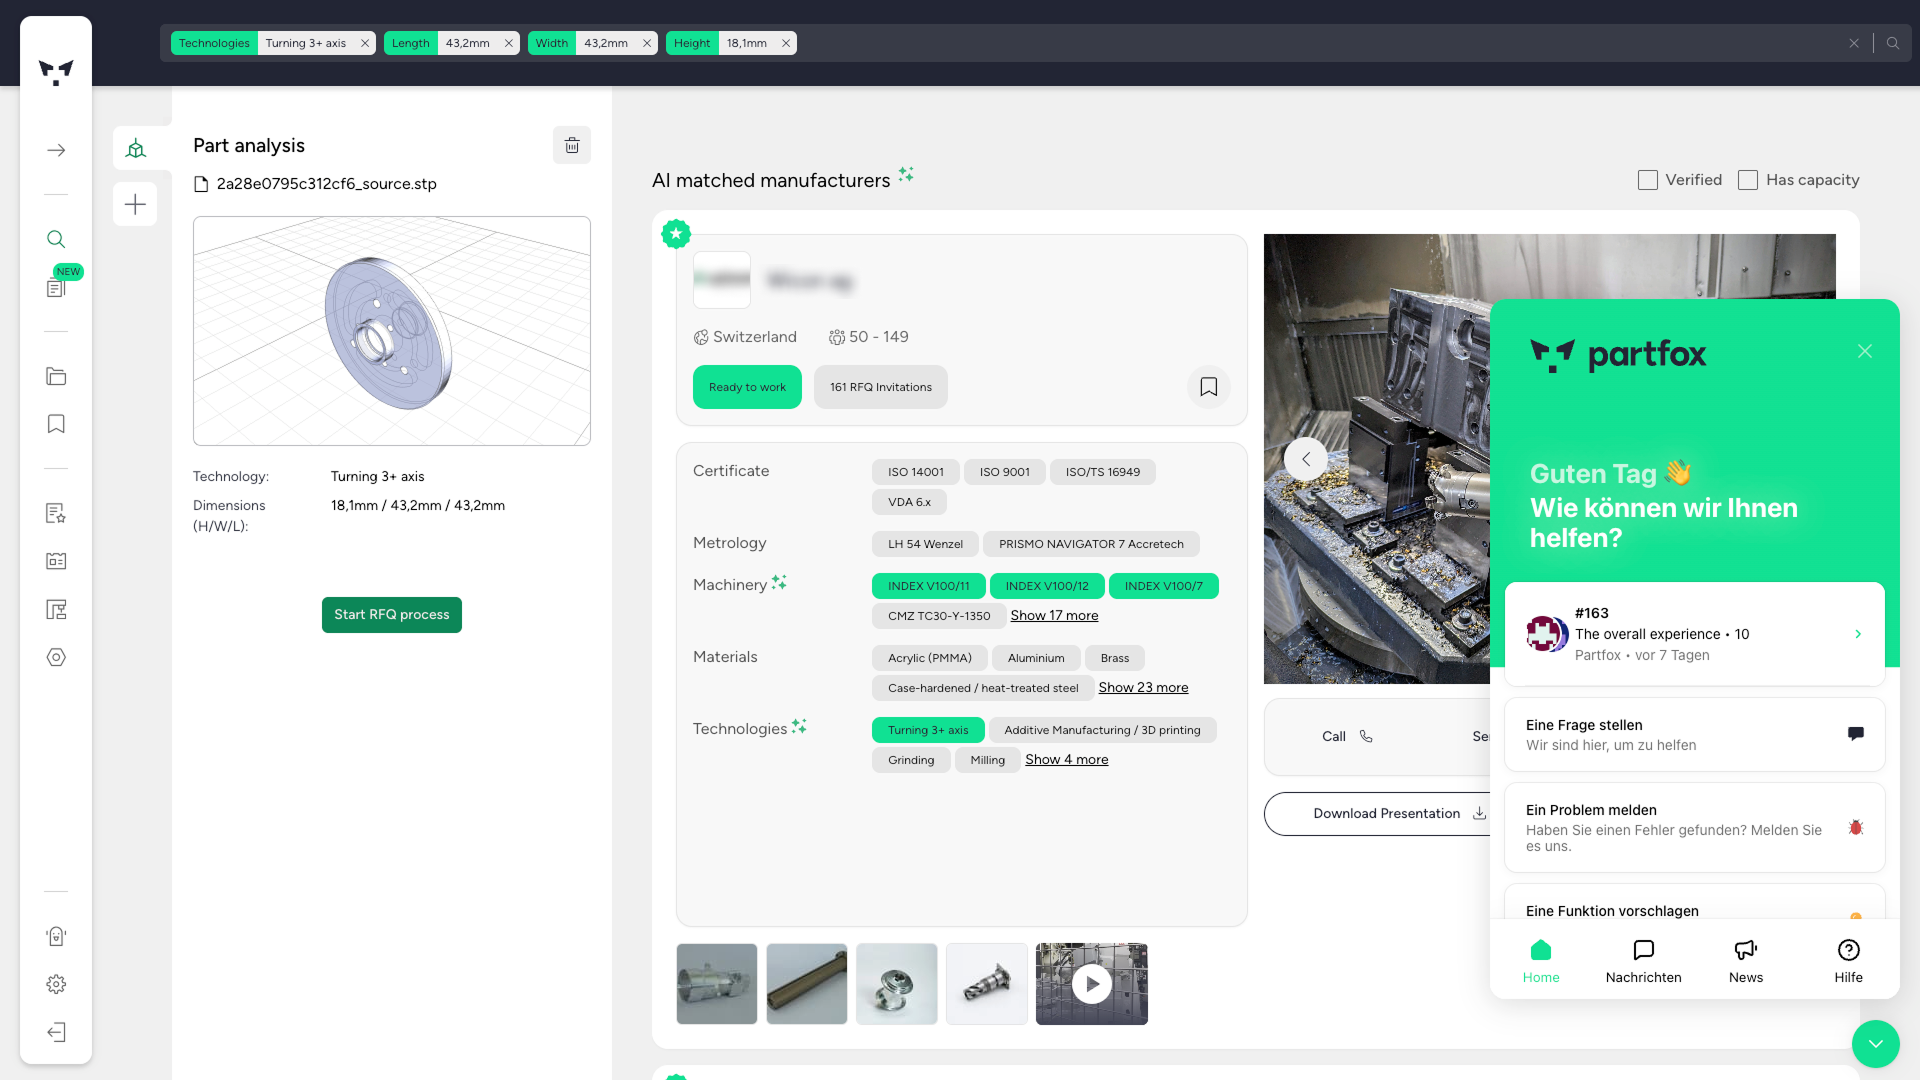Click the Additive Manufacturing / 3D printing tag
The height and width of the screenshot is (1080, 1920).
click(x=1102, y=730)
